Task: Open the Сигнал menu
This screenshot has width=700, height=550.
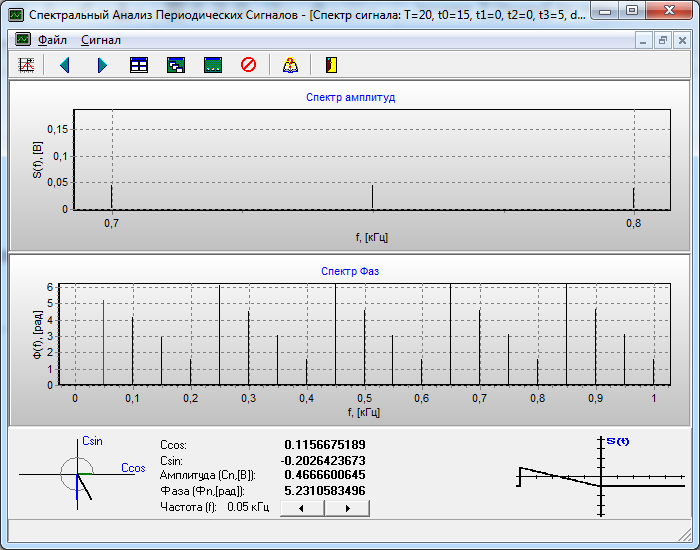Action: [x=100, y=40]
